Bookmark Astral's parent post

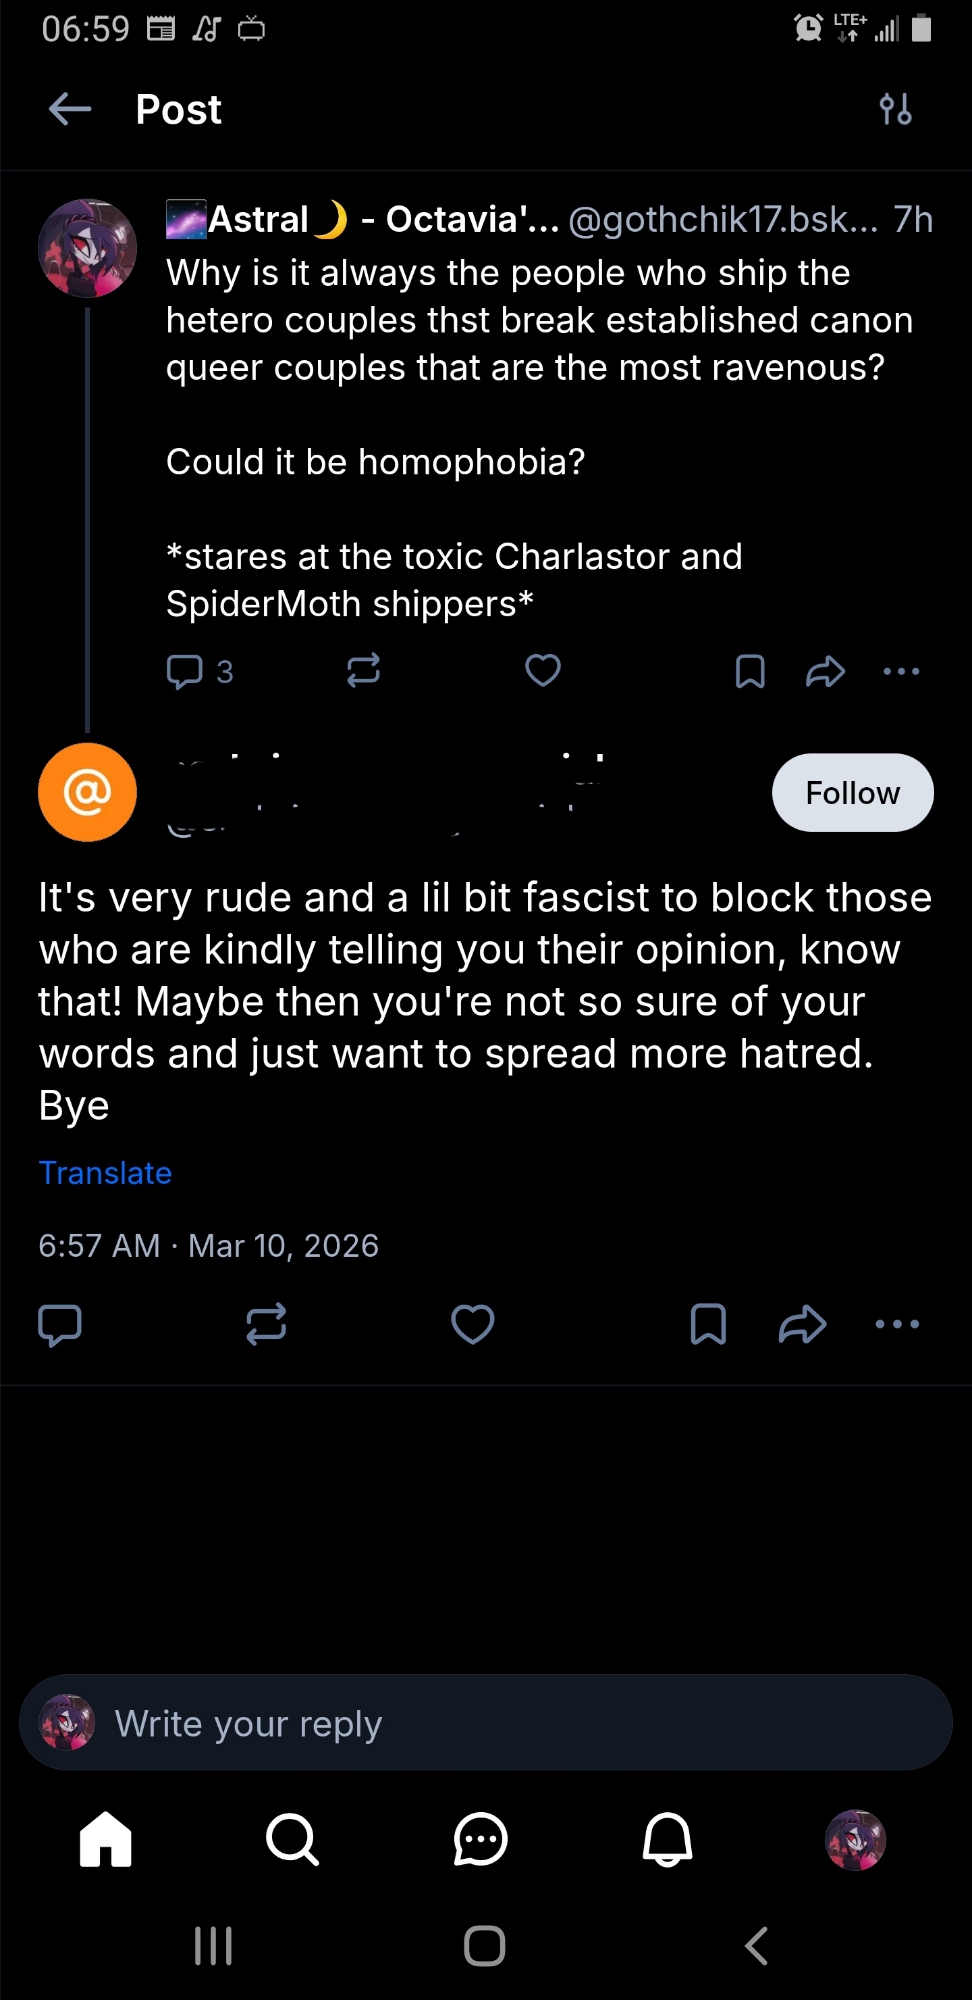(x=750, y=671)
